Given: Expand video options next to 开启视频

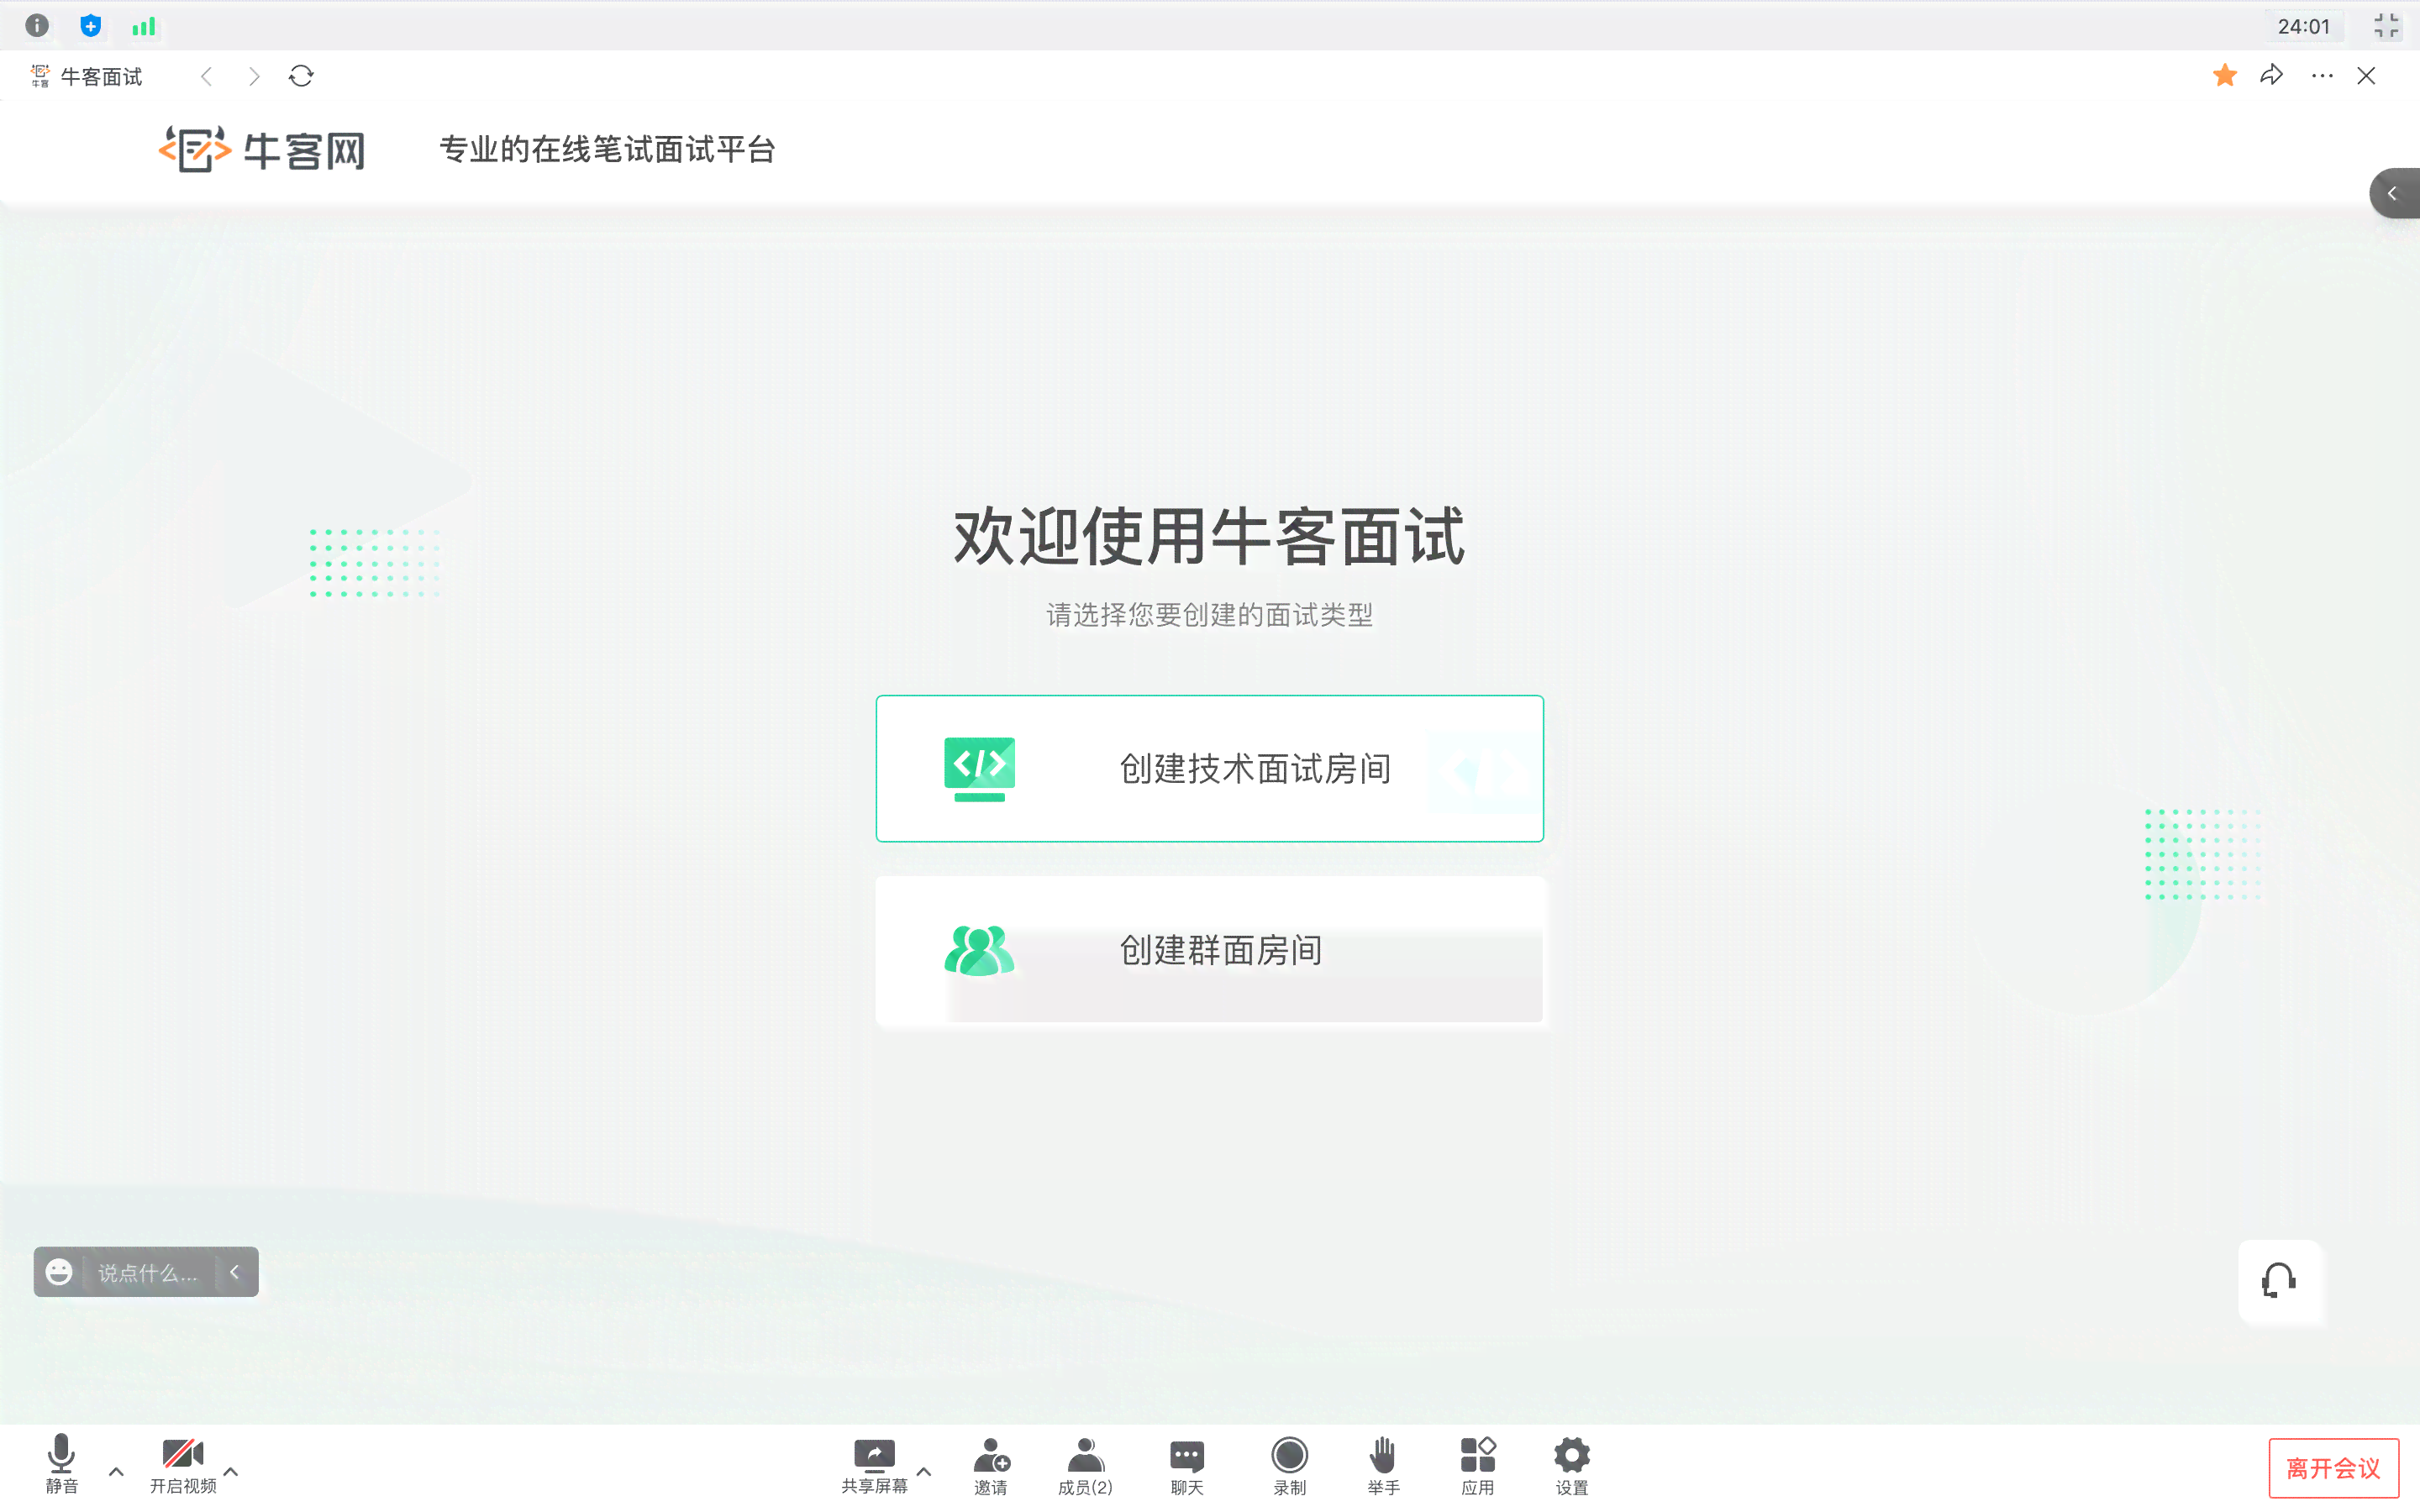Looking at the screenshot, I should pyautogui.click(x=231, y=1471).
